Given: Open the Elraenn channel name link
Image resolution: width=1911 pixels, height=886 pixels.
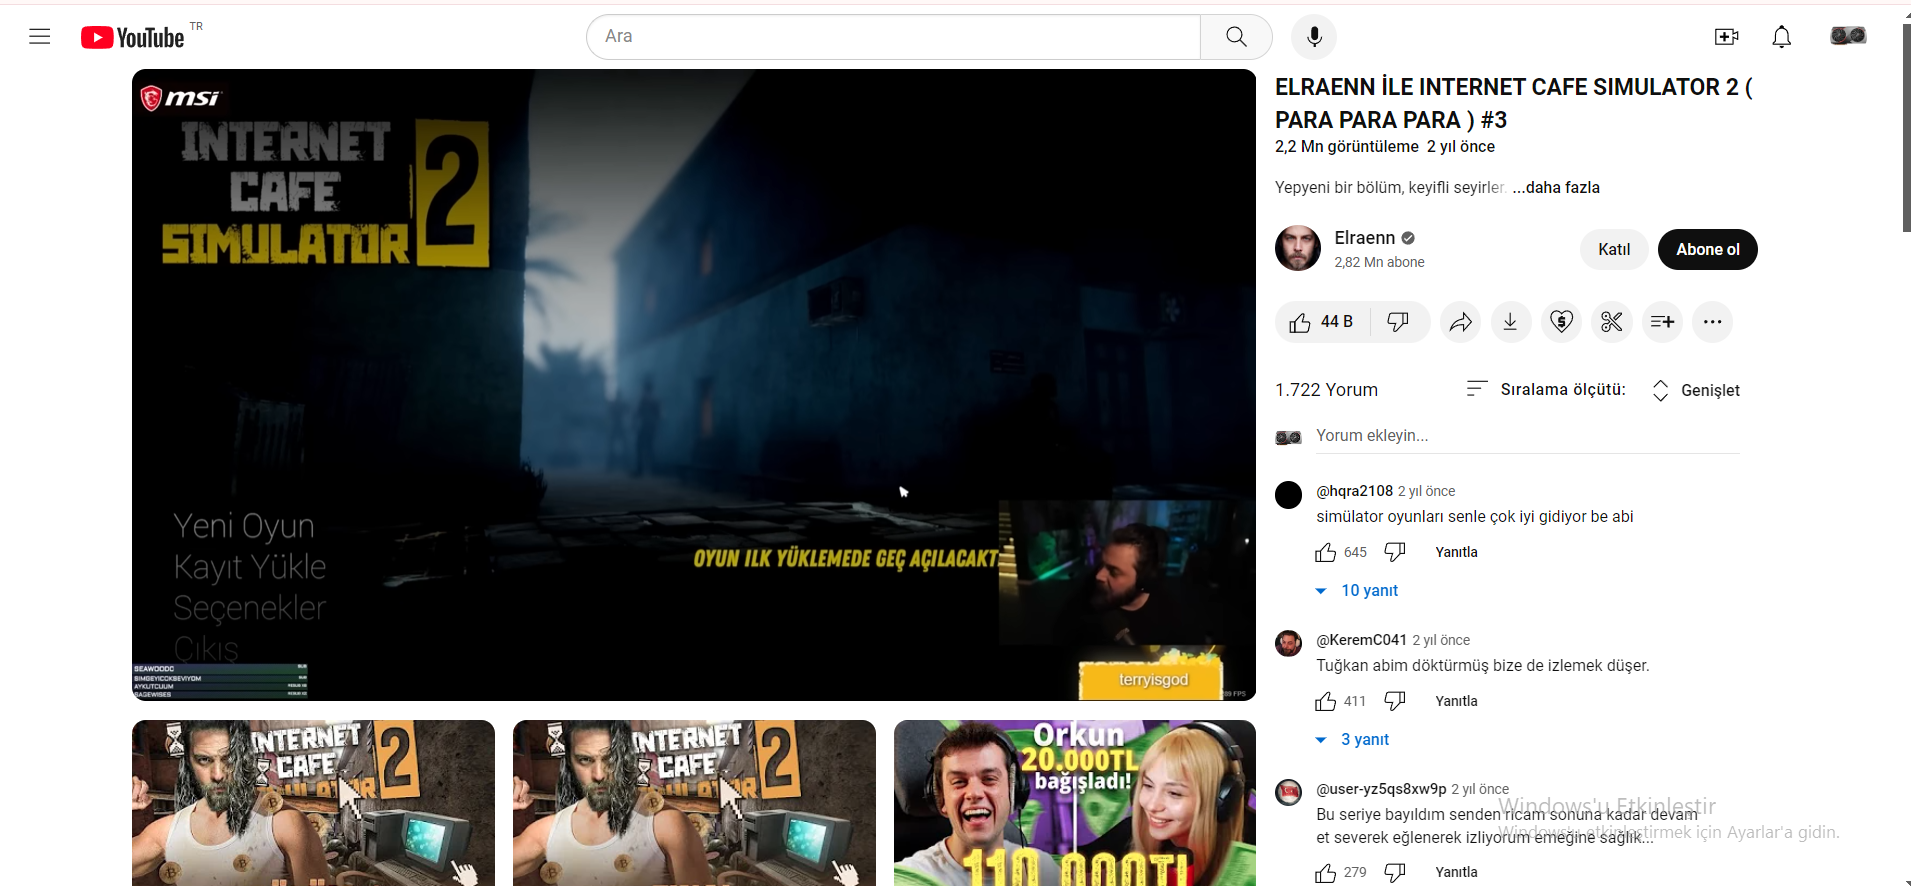Looking at the screenshot, I should pyautogui.click(x=1364, y=238).
